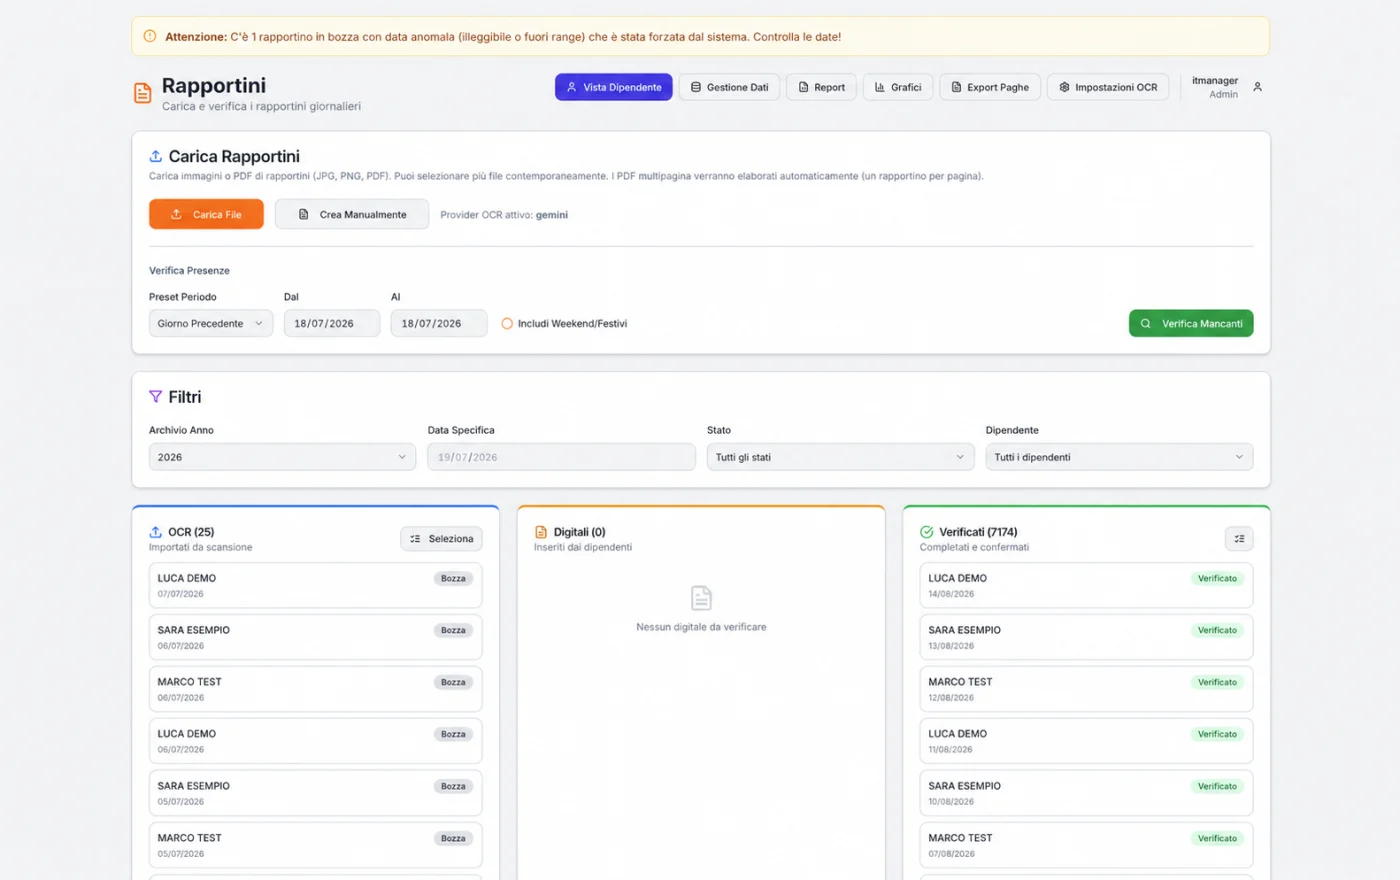This screenshot has width=1400, height=880.
Task: Open the Dipendente dropdown showing Tutti i dipendenti
Action: pos(1119,457)
